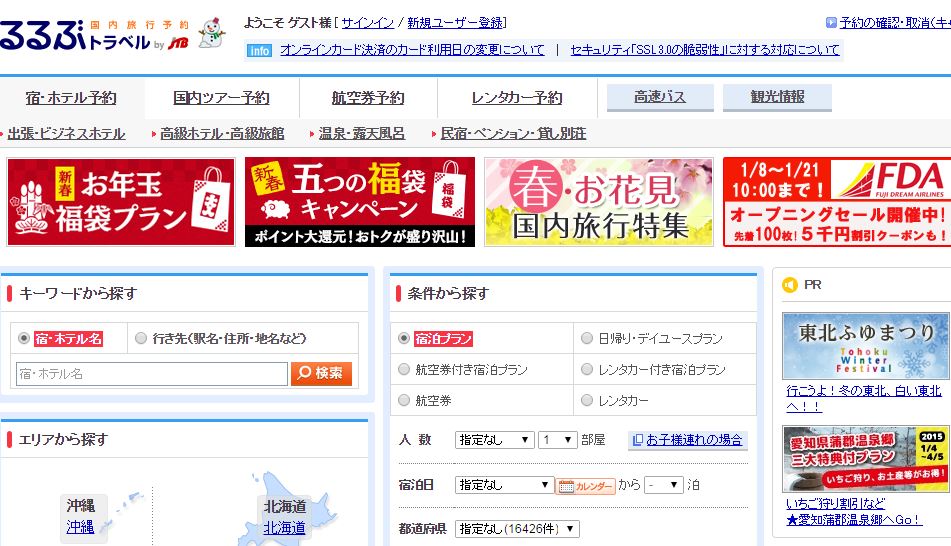The image size is (951, 546).
Task: Select the 宿泊プラン radio button
Action: [404, 339]
